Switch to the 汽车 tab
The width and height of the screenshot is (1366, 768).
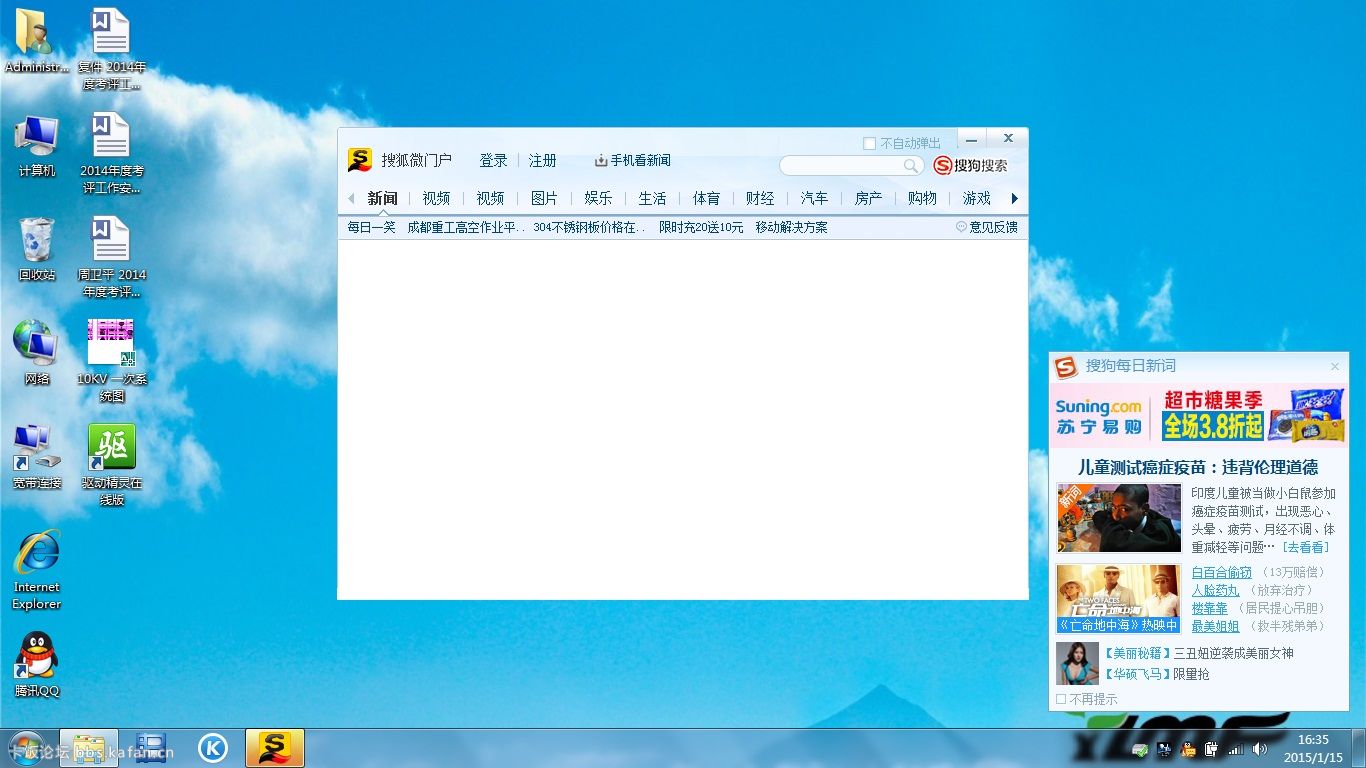814,198
